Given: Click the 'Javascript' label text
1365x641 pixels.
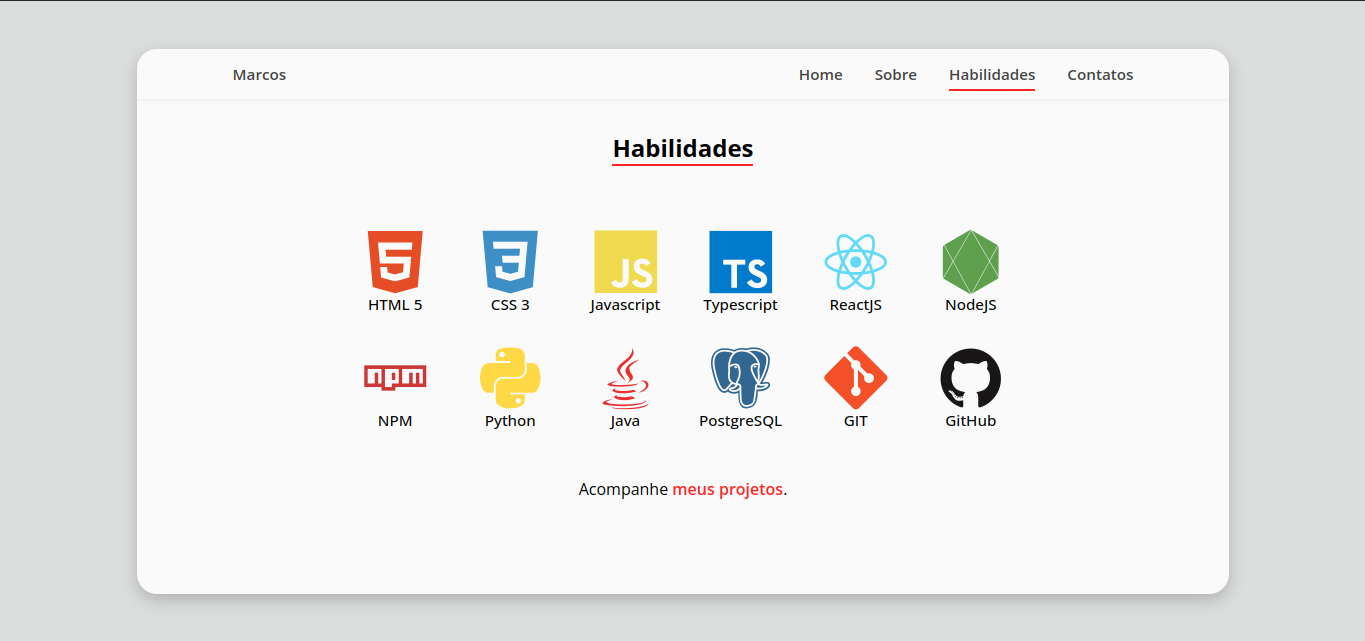Looking at the screenshot, I should coord(625,305).
